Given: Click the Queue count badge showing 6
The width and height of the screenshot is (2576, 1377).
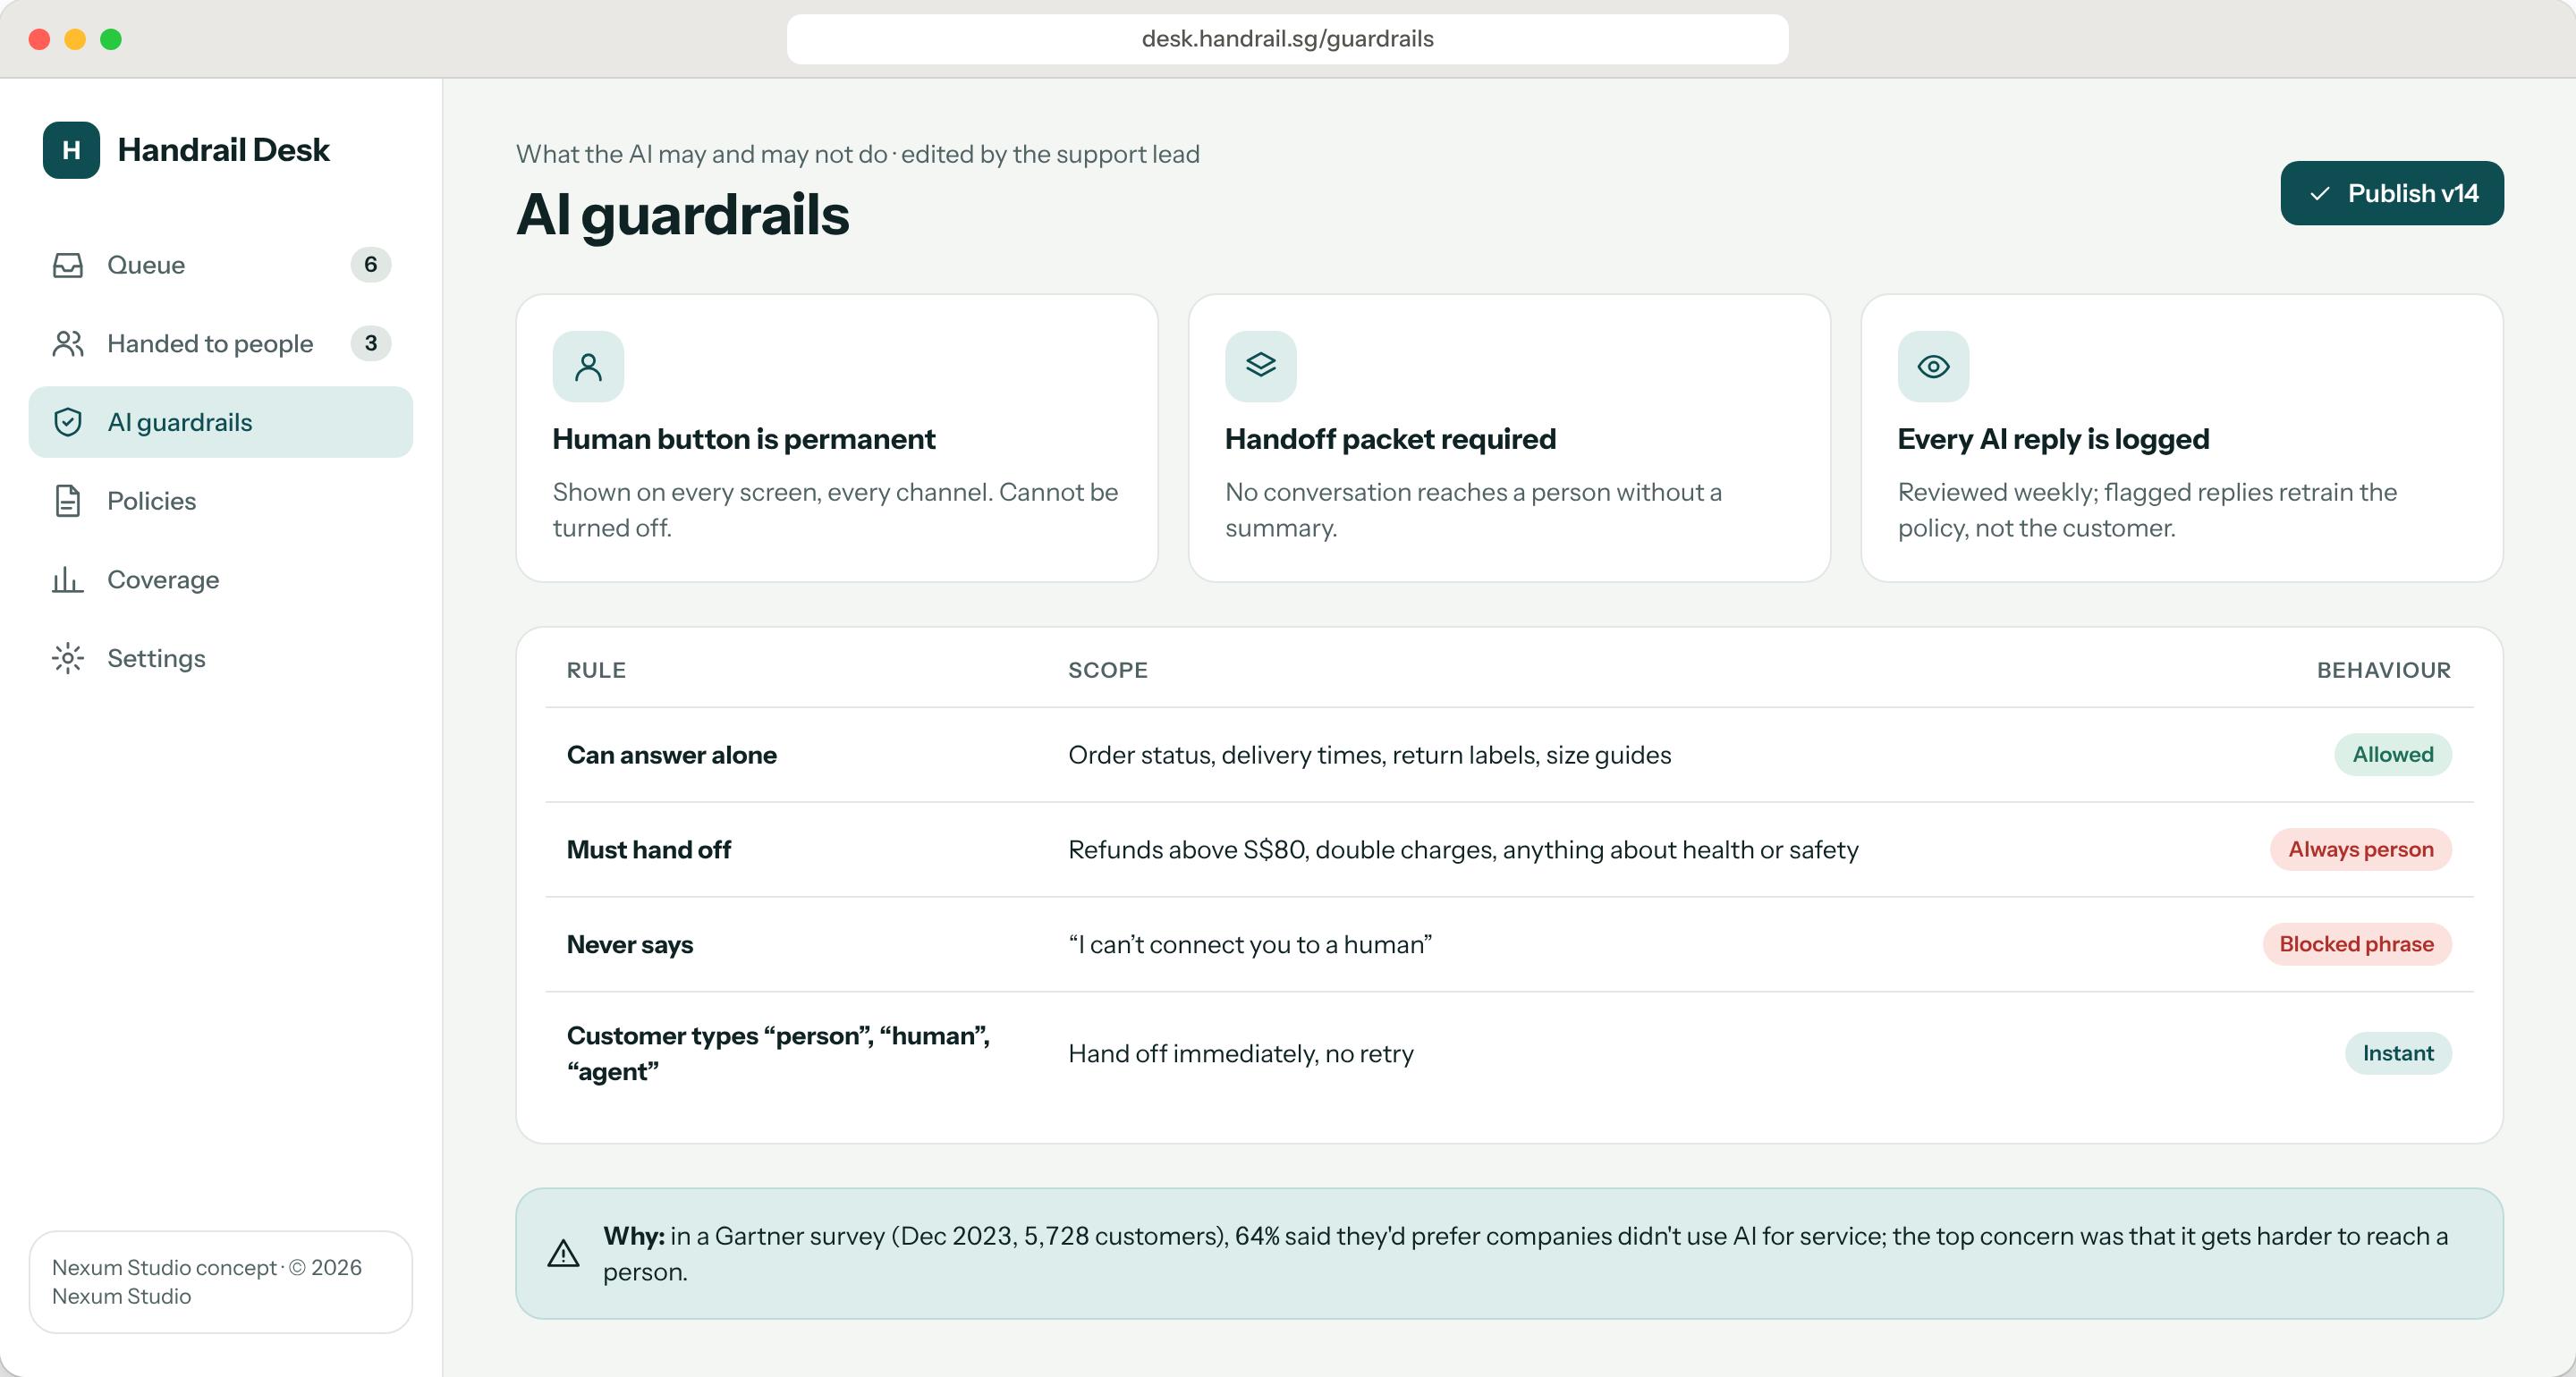Looking at the screenshot, I should click(371, 265).
